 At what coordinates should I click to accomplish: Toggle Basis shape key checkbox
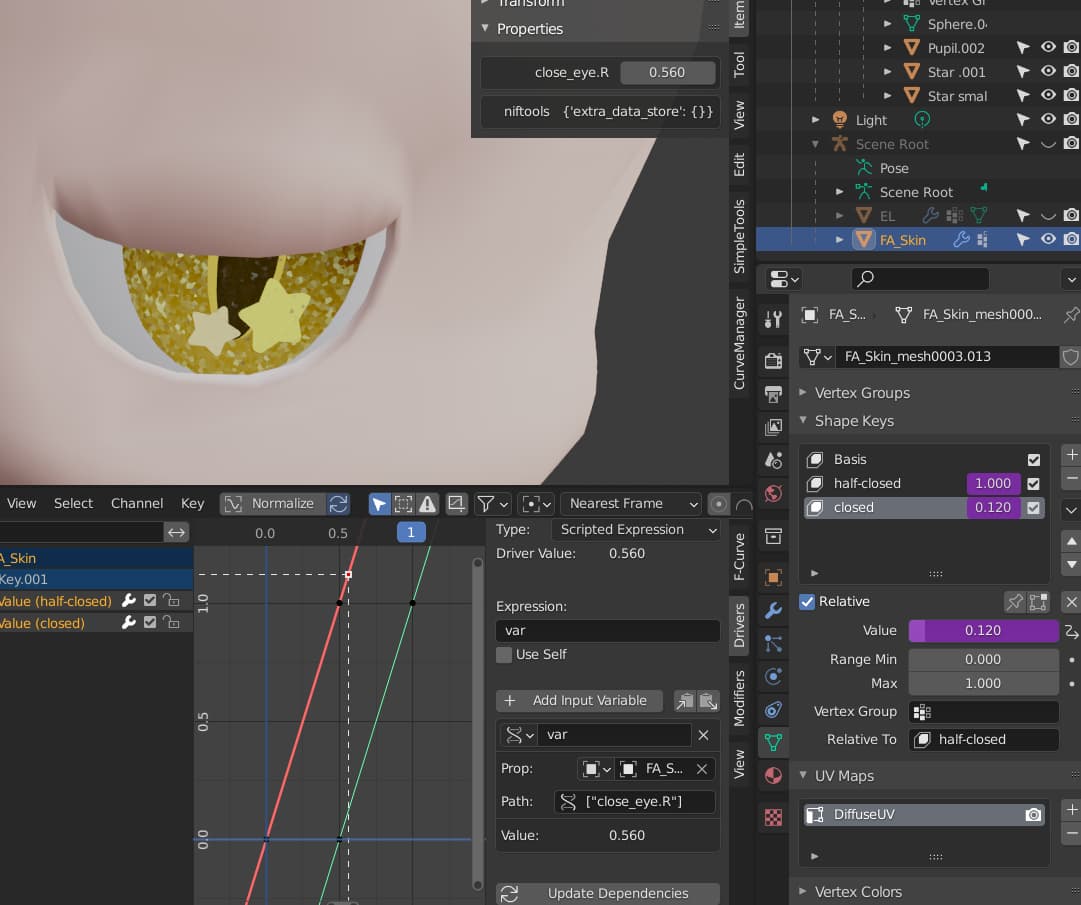(1033, 460)
